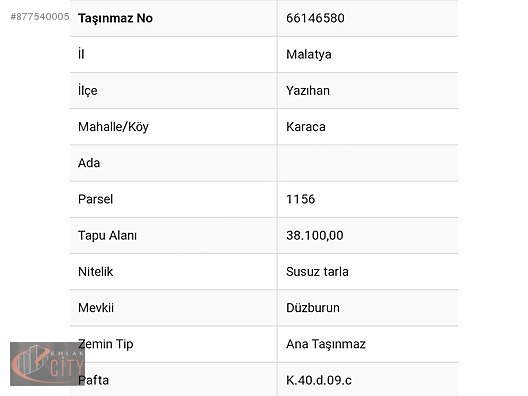This screenshot has height=396, width=528.
Task: Click the Pafta value K.40.d.09.c
Action: 319,381
